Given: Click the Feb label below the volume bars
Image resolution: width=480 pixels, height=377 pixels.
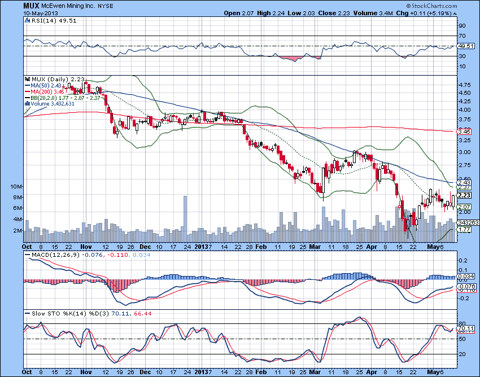Looking at the screenshot, I should click(x=261, y=247).
